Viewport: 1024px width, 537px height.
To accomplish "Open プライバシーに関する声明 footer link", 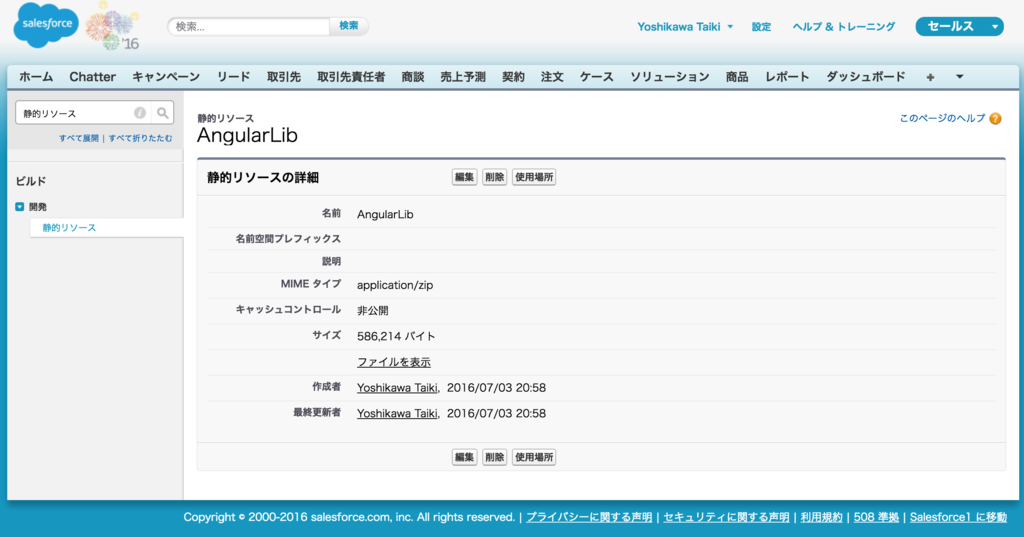I will tap(589, 517).
